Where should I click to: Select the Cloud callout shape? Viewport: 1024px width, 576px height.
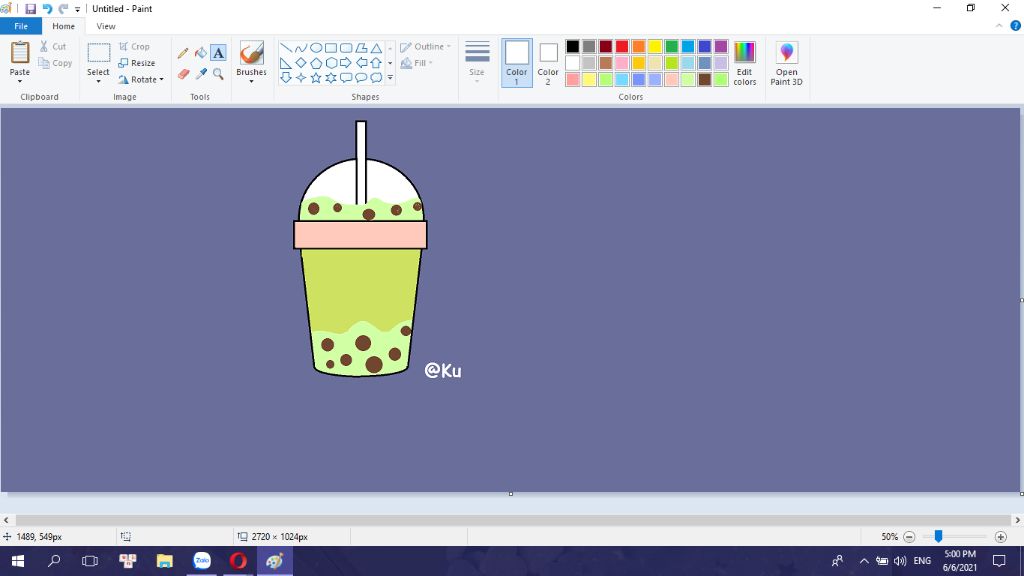pyautogui.click(x=376, y=78)
